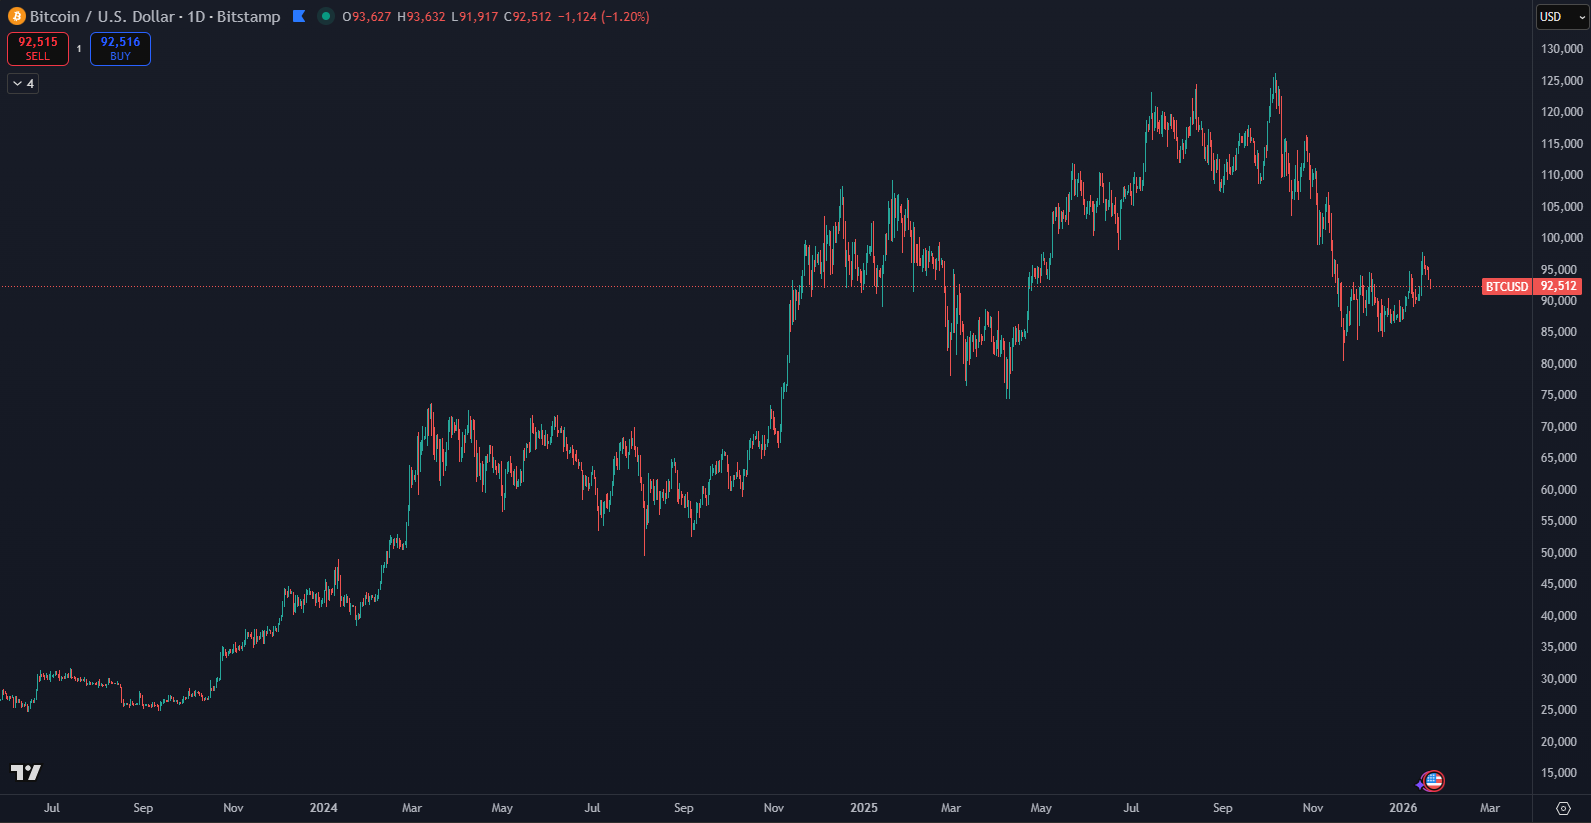Click the 55,000 price axis label
Screen dimensions: 1591x823
pyautogui.click(x=1559, y=521)
